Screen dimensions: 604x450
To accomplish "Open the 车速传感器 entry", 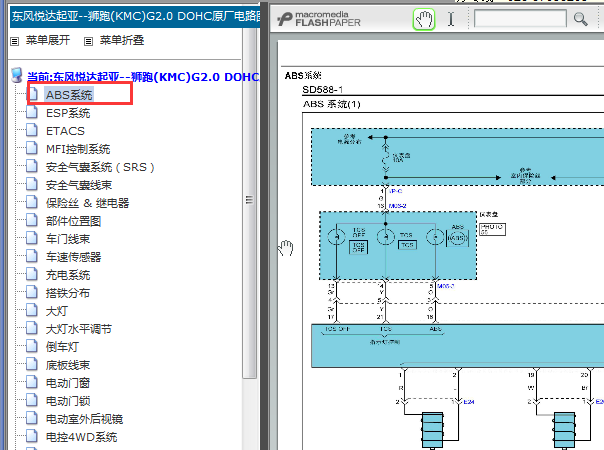I will [73, 257].
